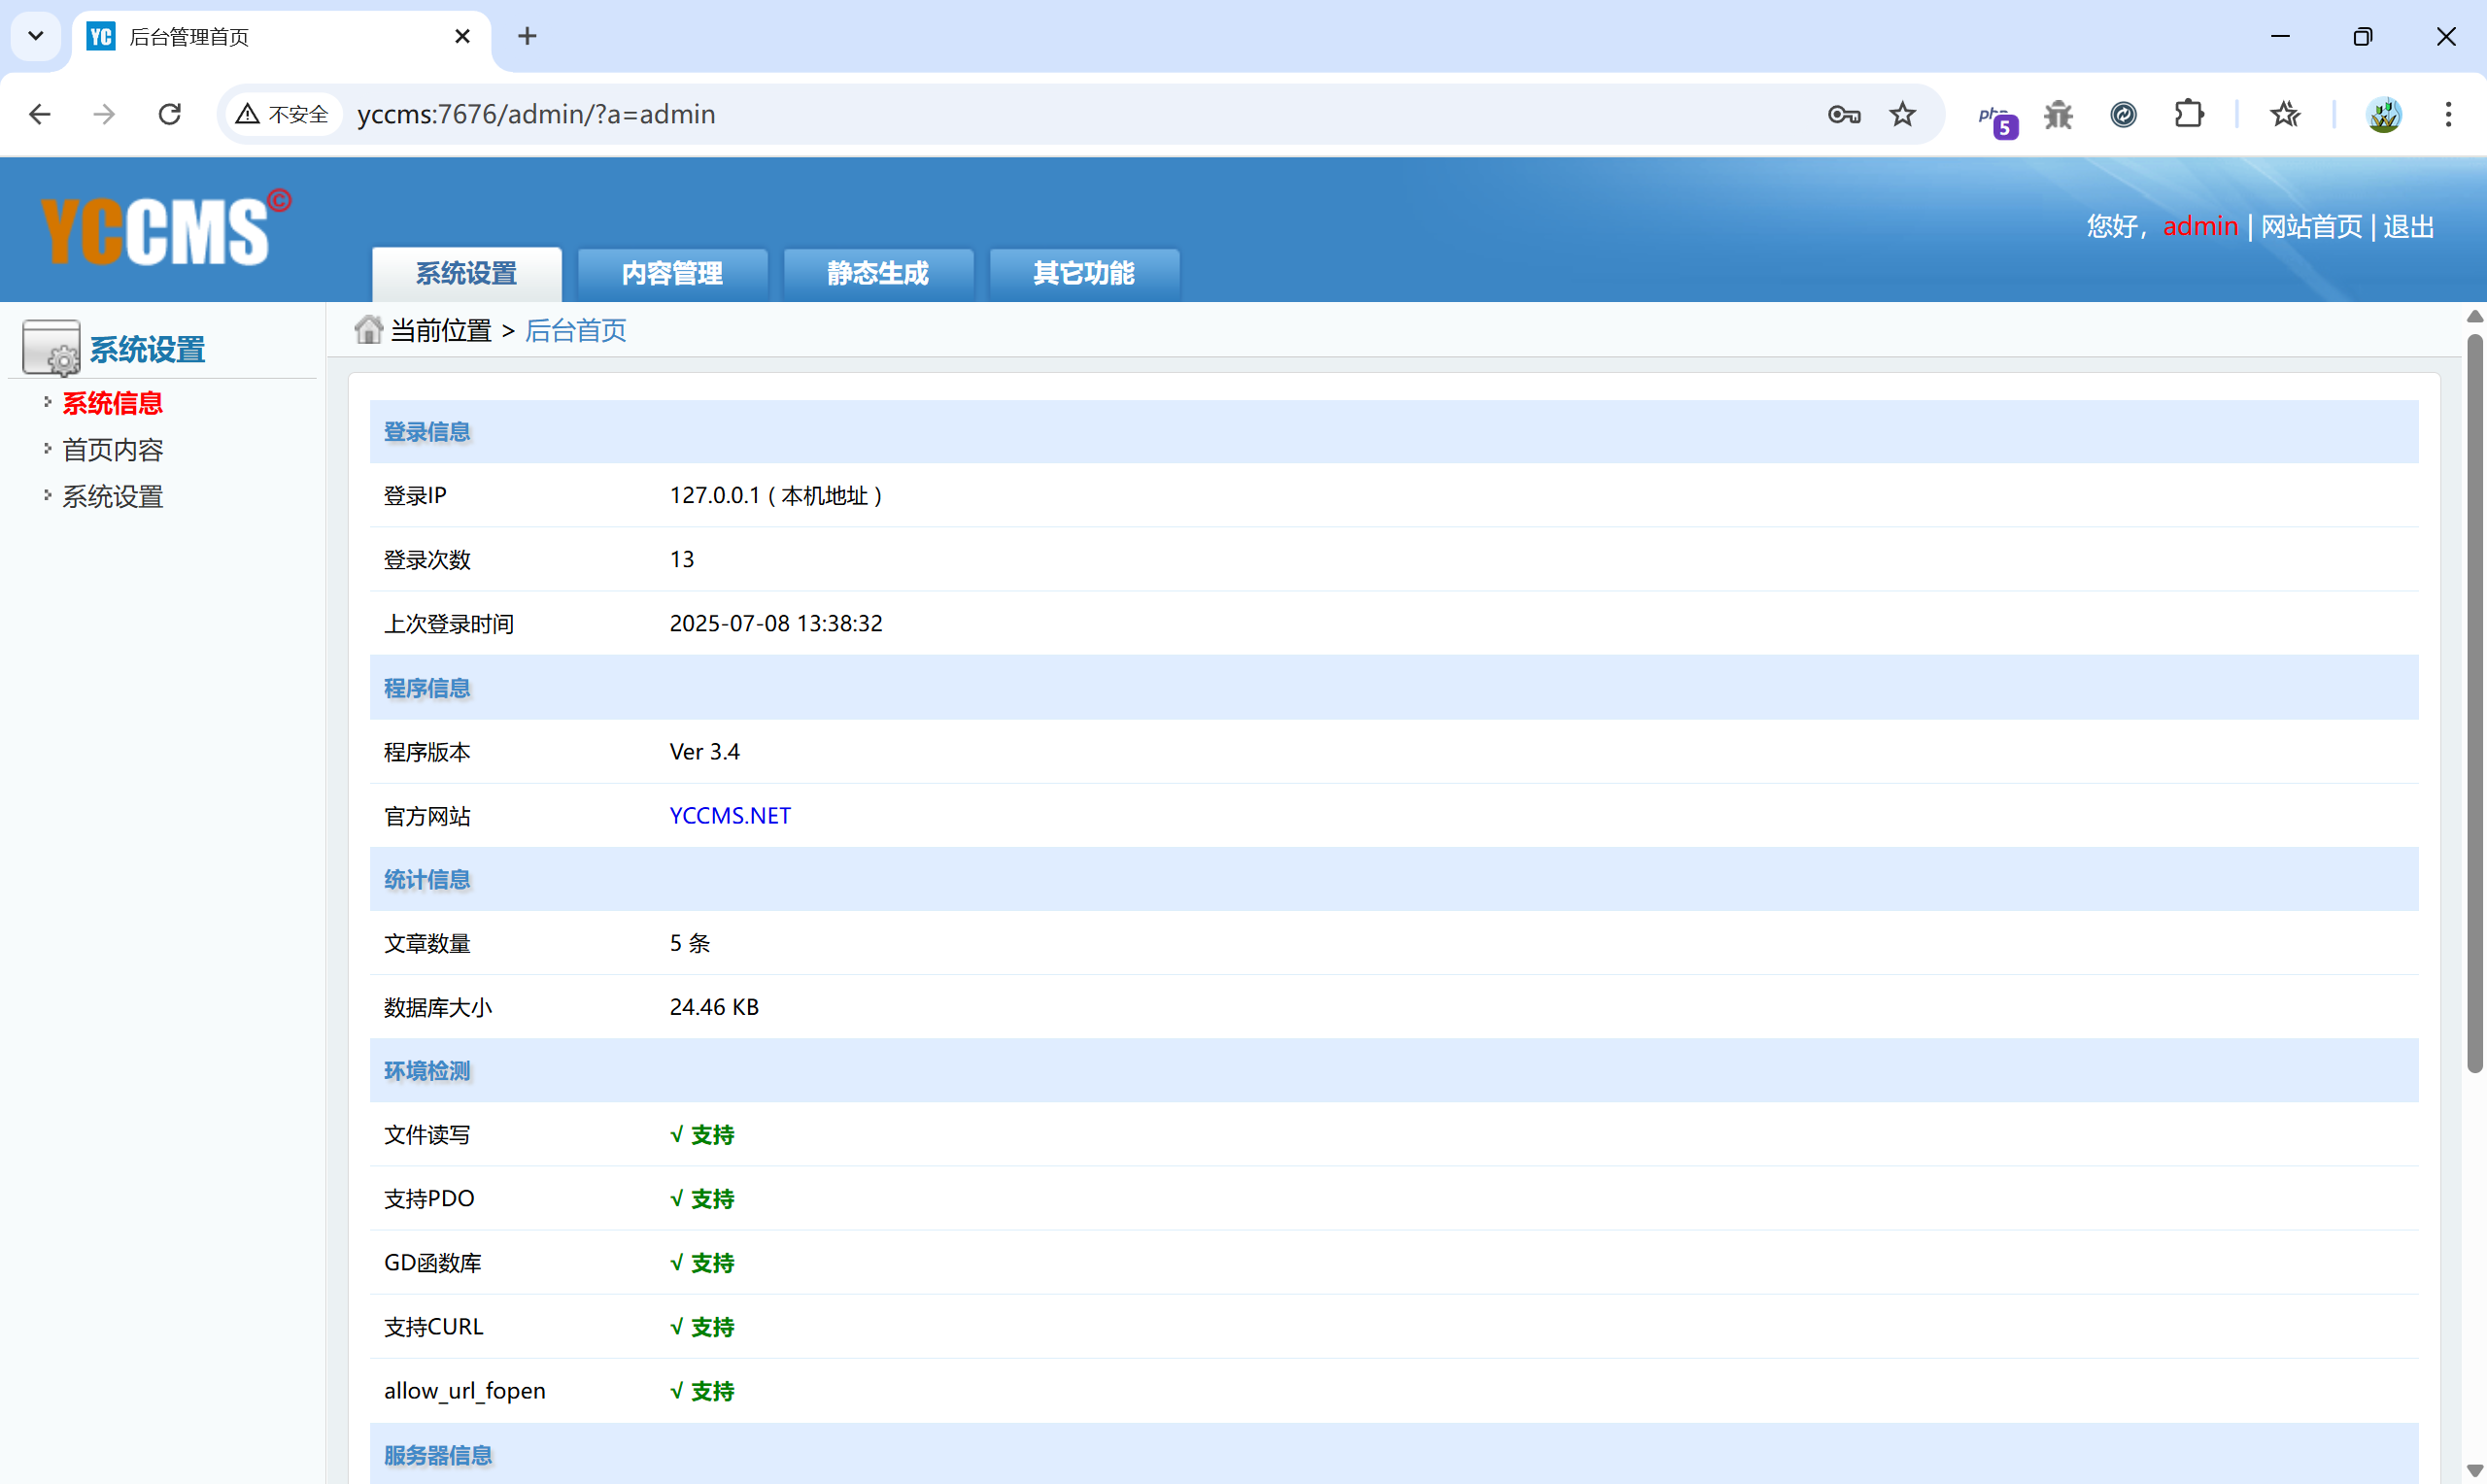
Task: Bookmark this page with the star icon
Action: tap(1902, 115)
